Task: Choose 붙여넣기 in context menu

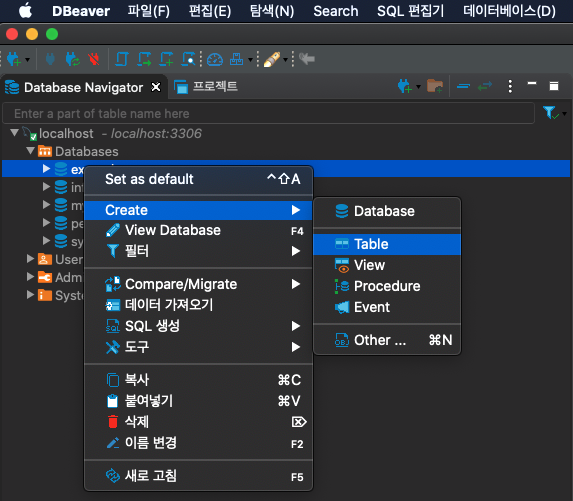Action: [x=198, y=401]
